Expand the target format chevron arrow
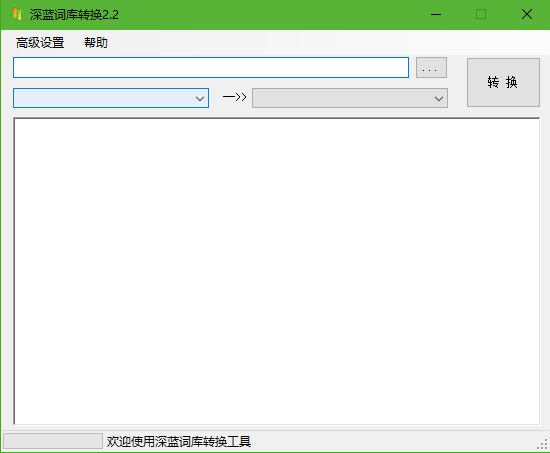Image resolution: width=550 pixels, height=453 pixels. click(x=439, y=99)
